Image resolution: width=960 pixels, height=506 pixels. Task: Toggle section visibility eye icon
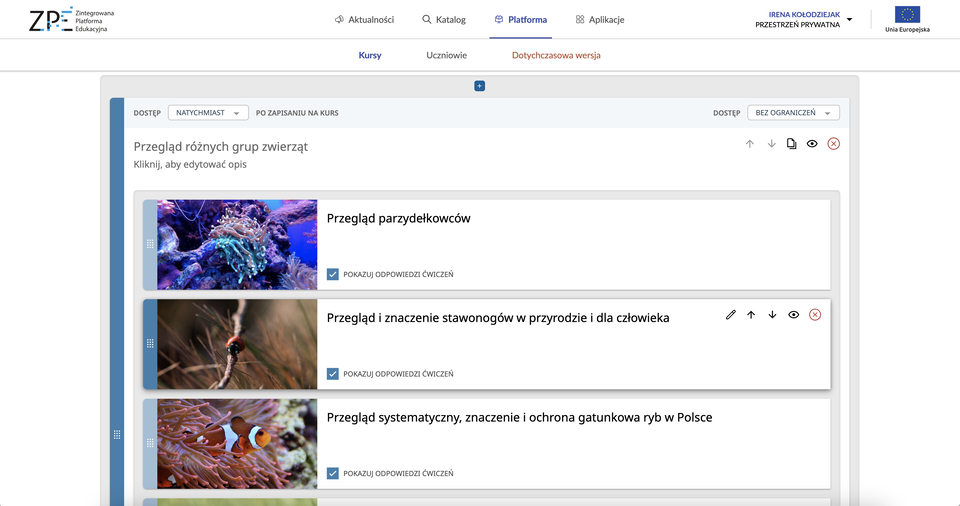click(812, 144)
